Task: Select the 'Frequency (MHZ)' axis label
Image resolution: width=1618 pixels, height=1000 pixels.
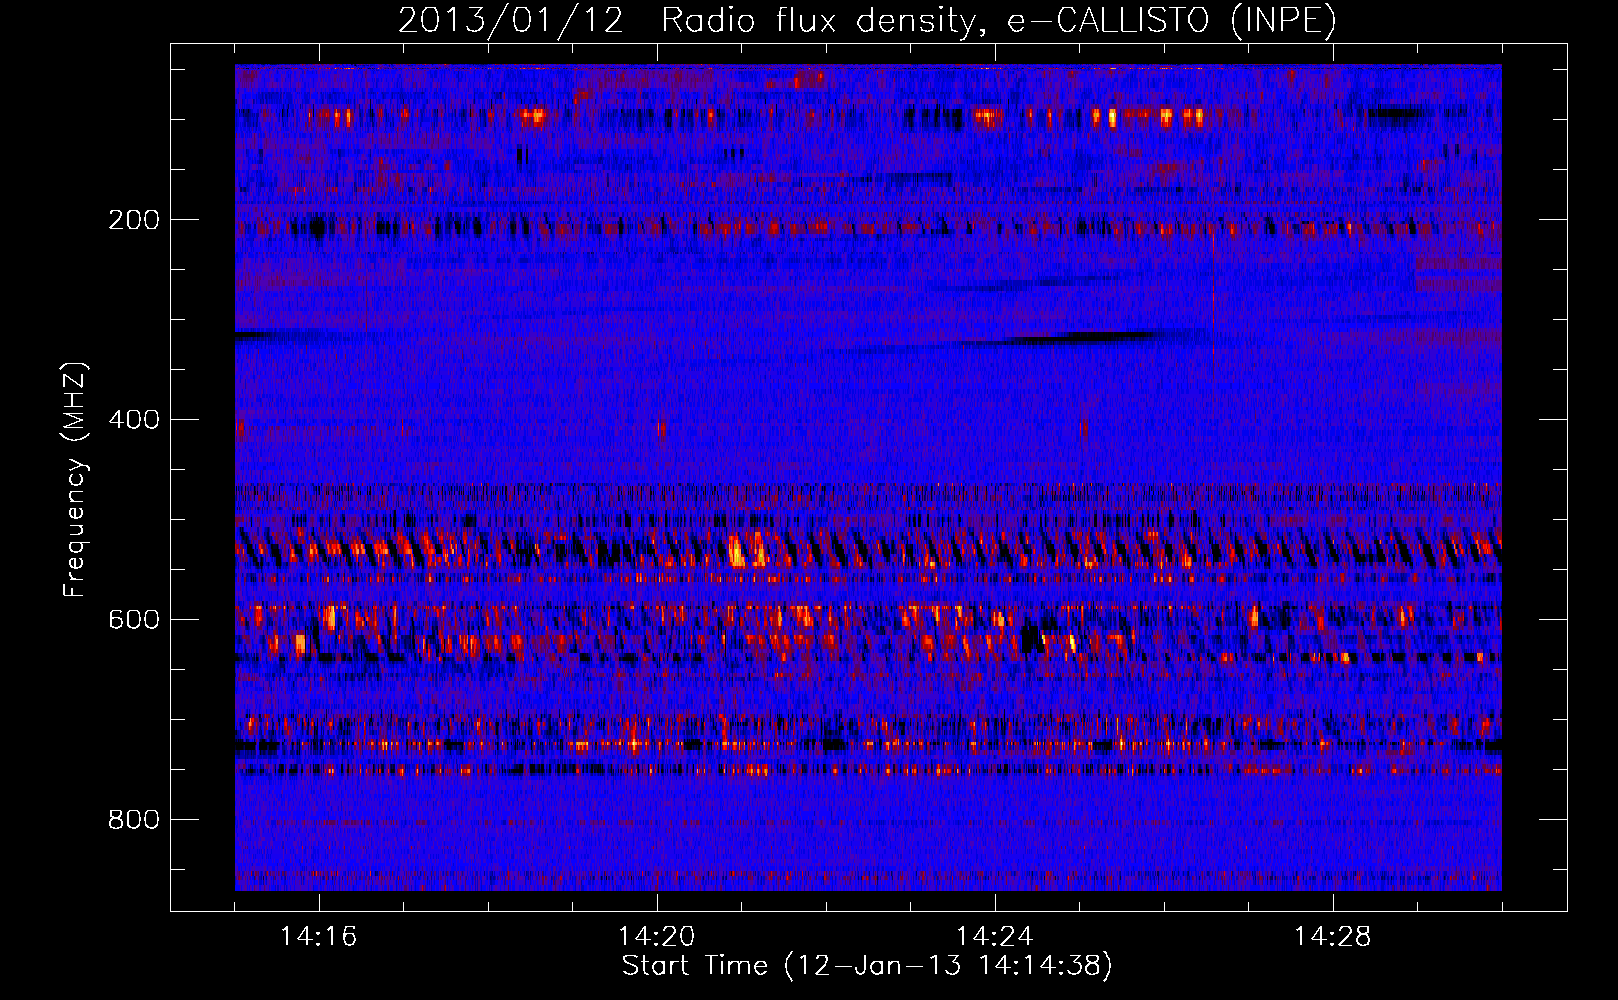Action: tap(74, 480)
